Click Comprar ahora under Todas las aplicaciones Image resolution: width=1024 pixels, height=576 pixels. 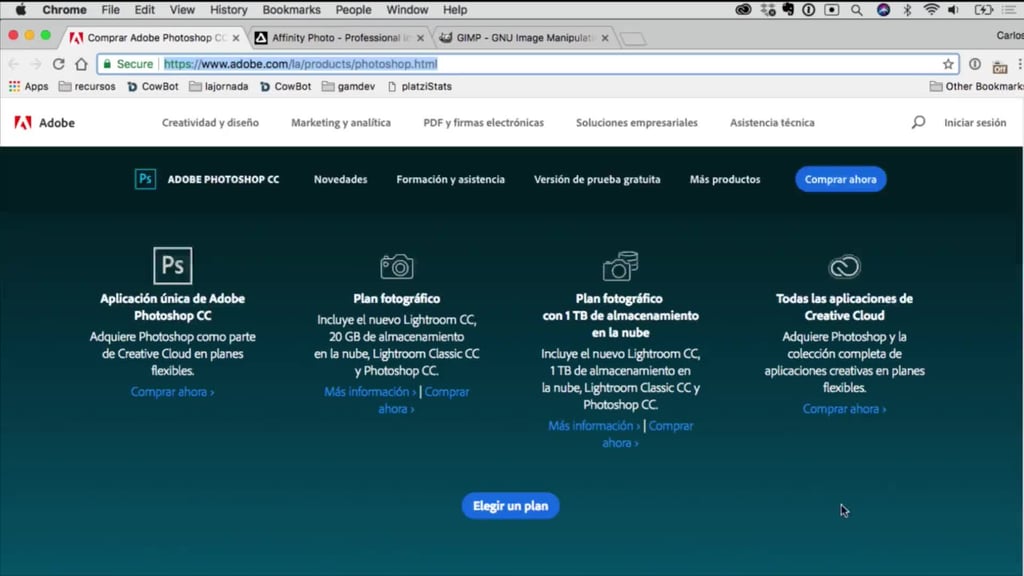click(x=844, y=409)
